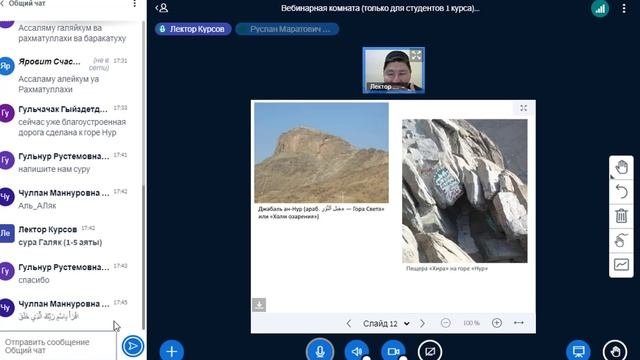Click Яровит avatar in chat
The image size is (640, 360).
[6, 66]
